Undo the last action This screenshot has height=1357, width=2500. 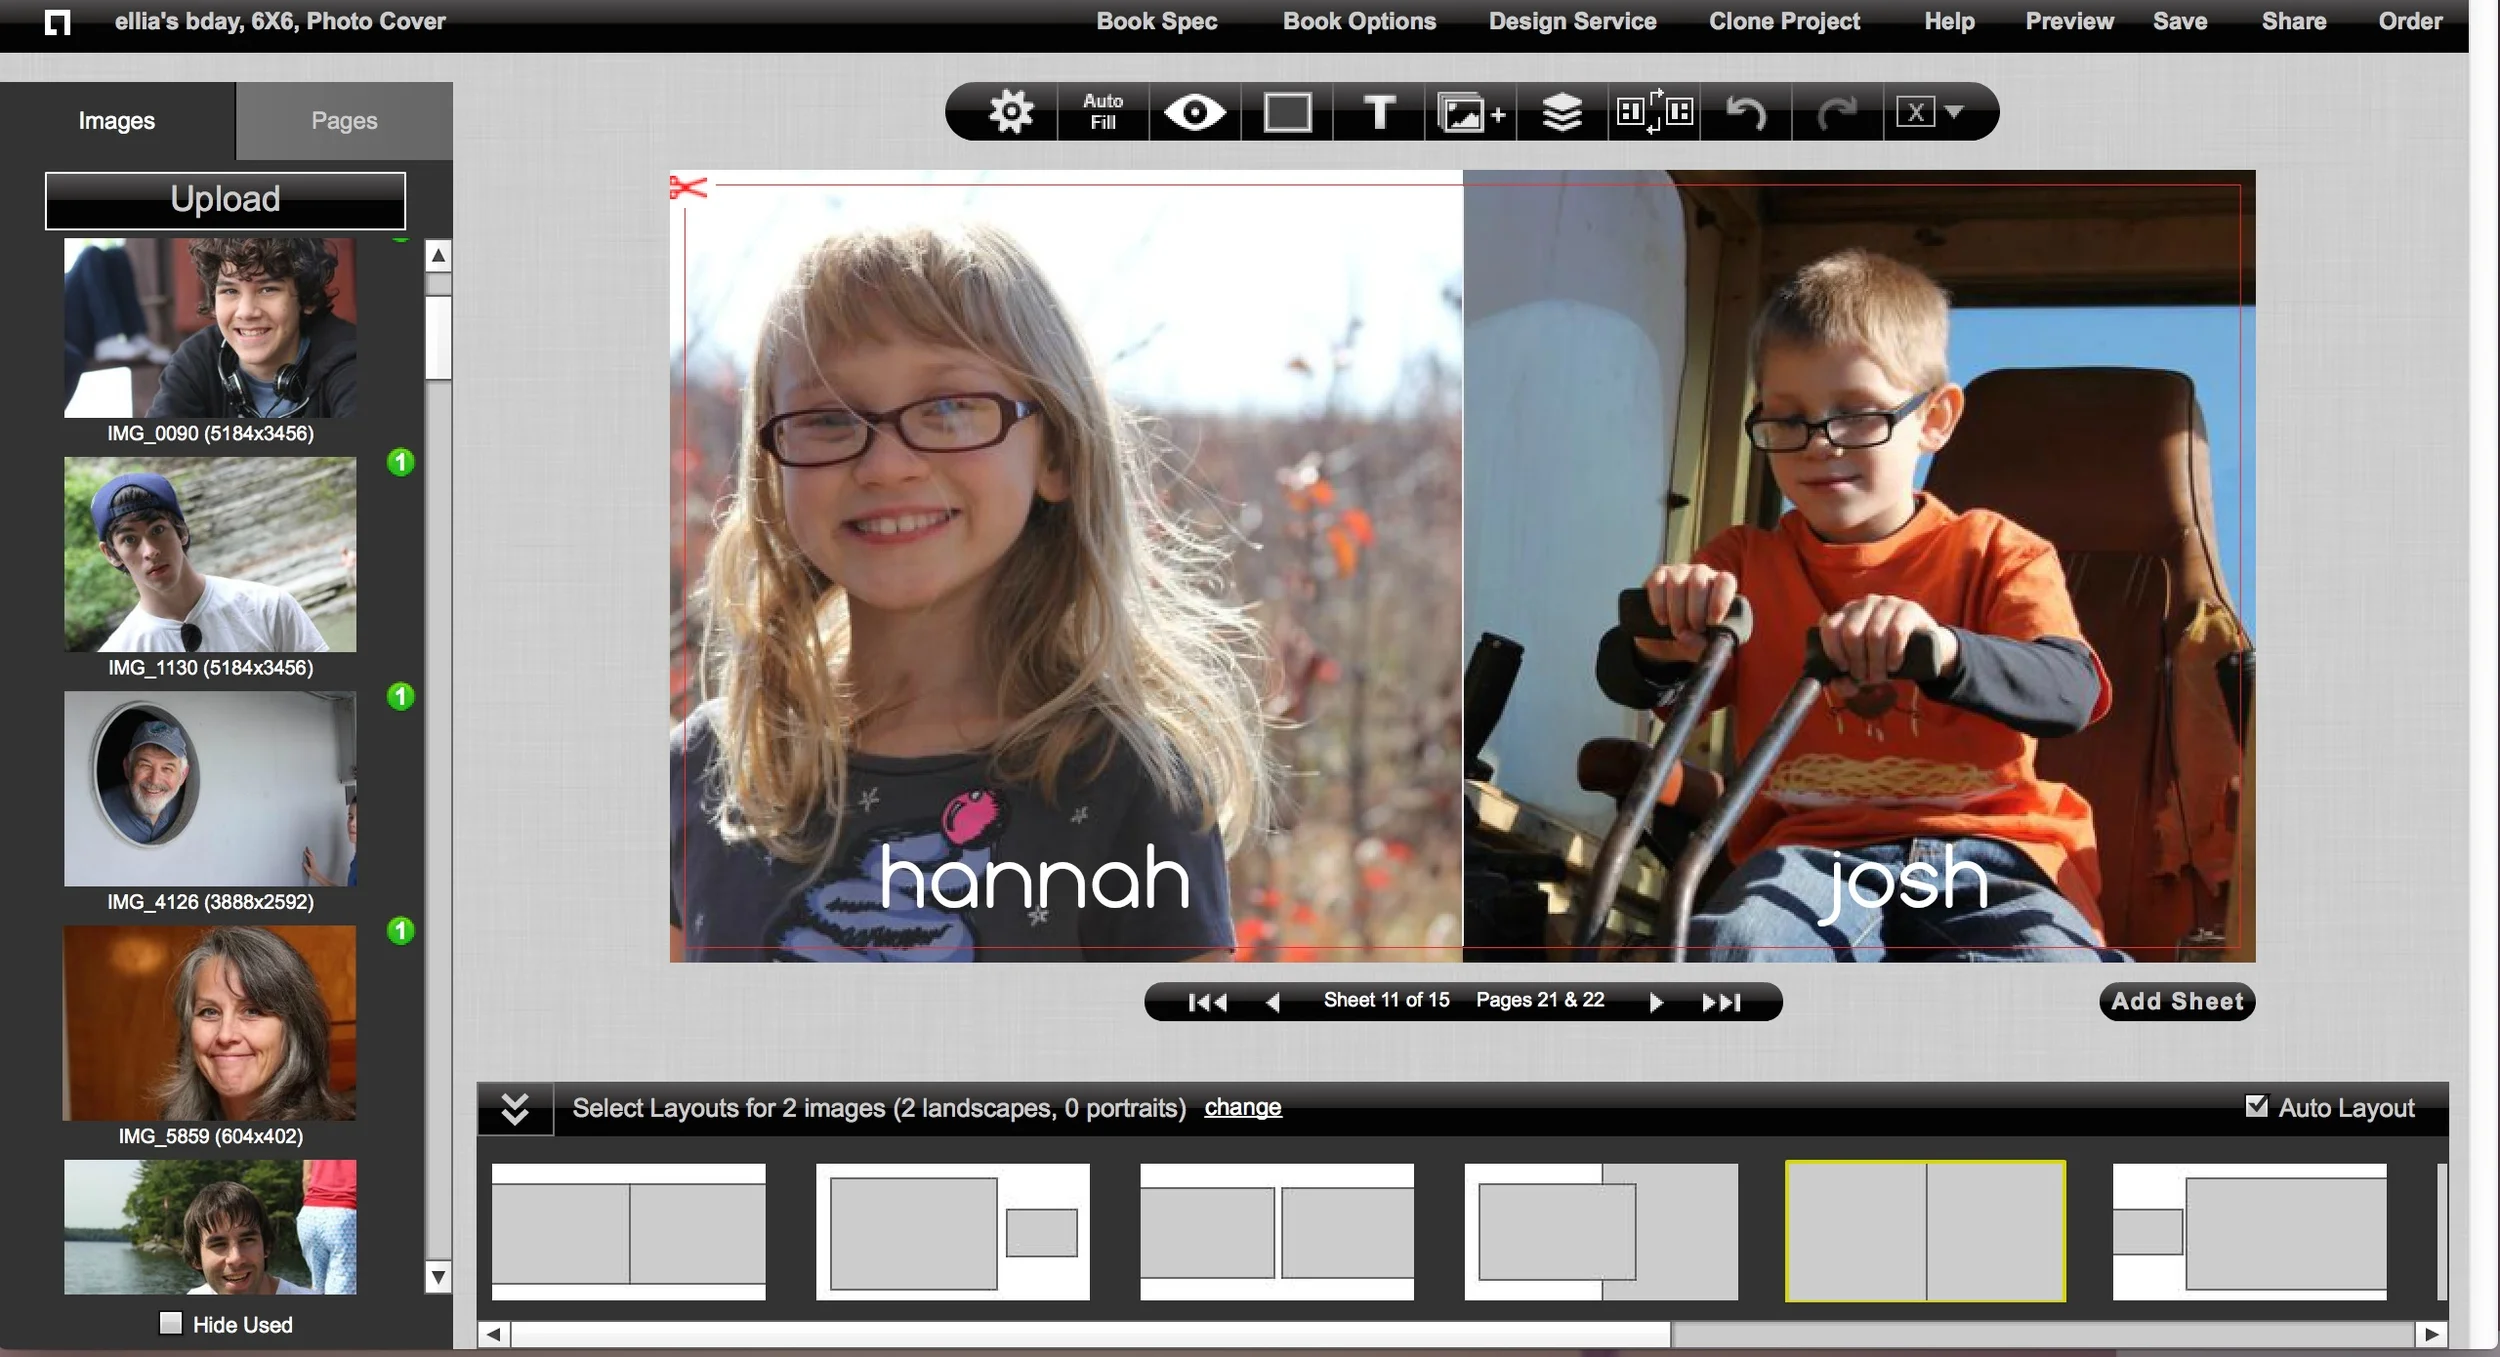[1746, 112]
